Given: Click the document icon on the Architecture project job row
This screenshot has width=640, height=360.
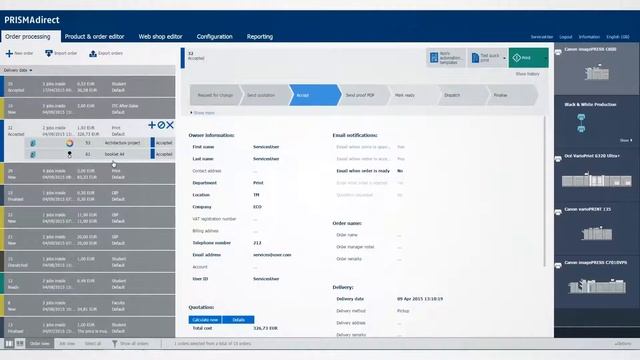Looking at the screenshot, I should (x=33, y=143).
